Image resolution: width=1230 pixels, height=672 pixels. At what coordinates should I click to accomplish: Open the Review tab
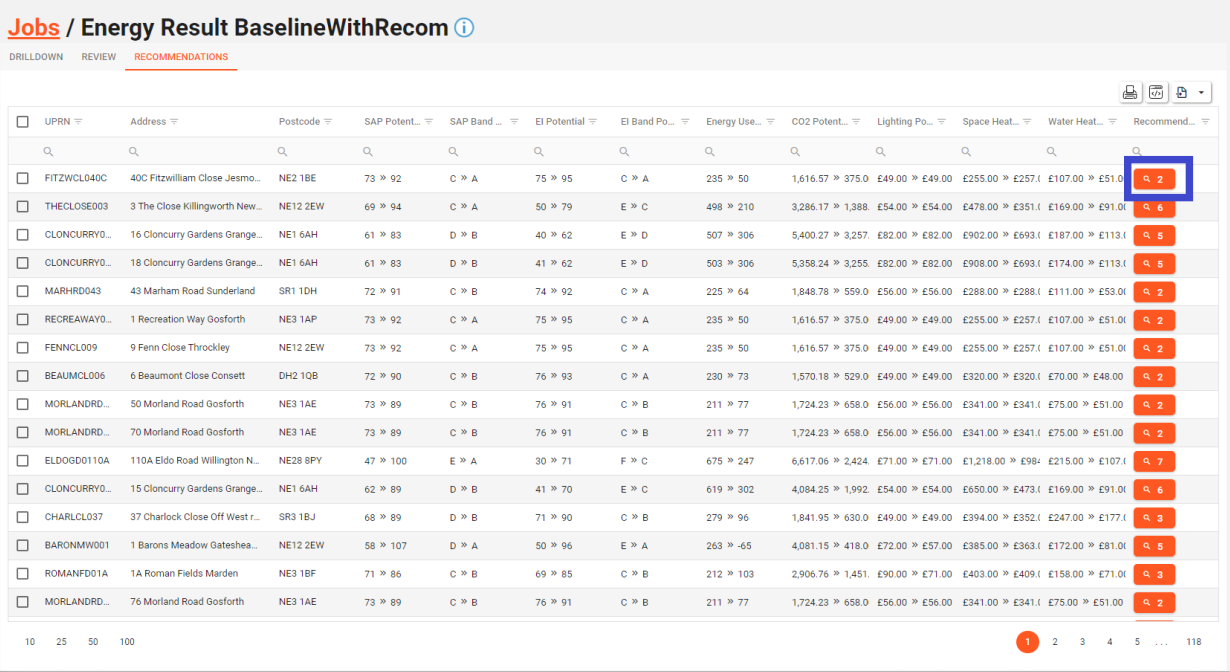[99, 57]
